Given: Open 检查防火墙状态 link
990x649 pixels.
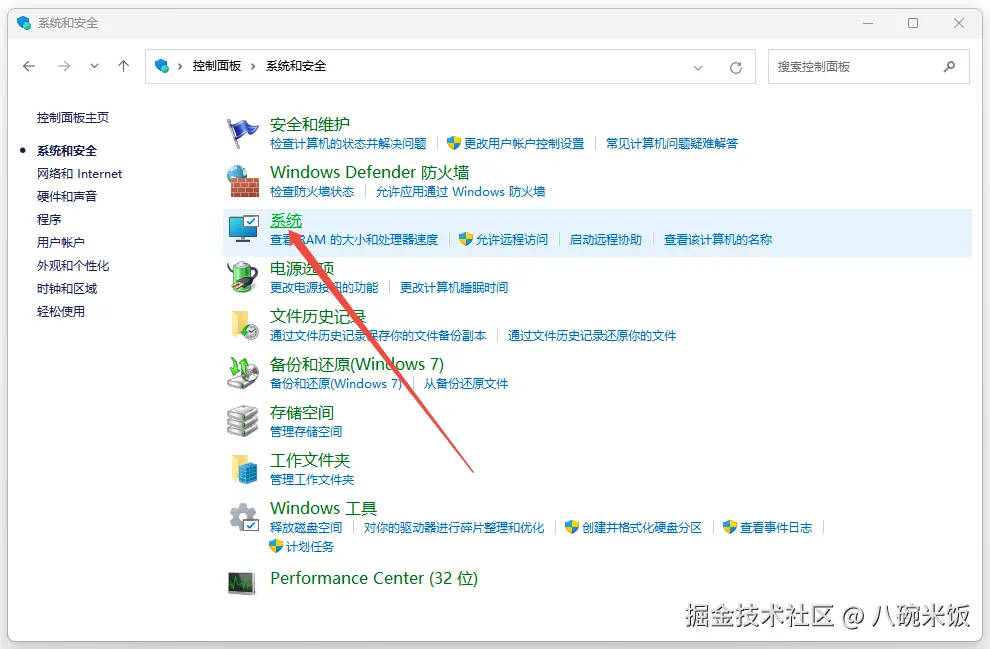Looking at the screenshot, I should [x=312, y=191].
